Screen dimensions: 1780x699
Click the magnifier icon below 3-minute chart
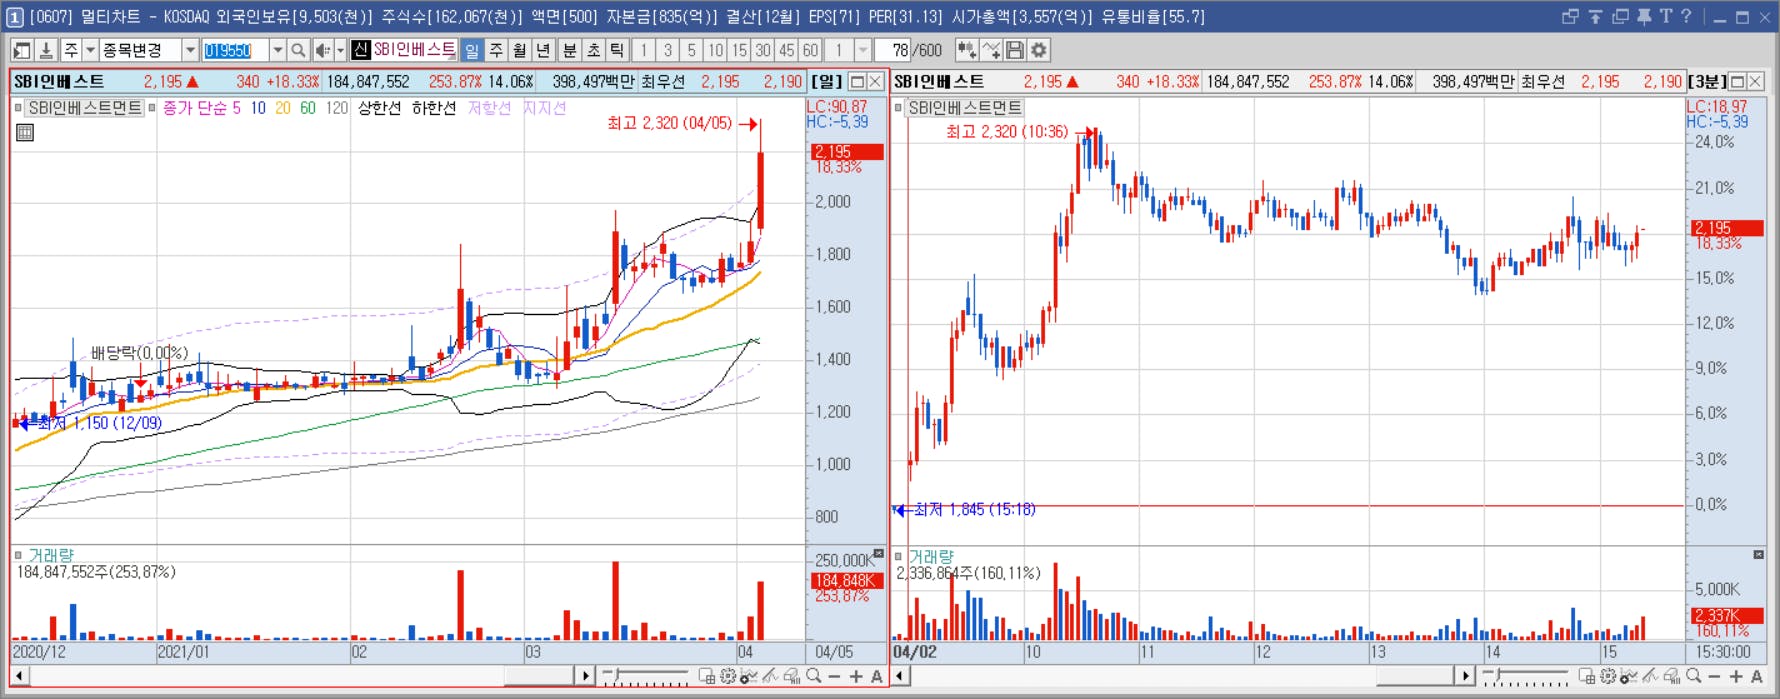pos(1693,677)
